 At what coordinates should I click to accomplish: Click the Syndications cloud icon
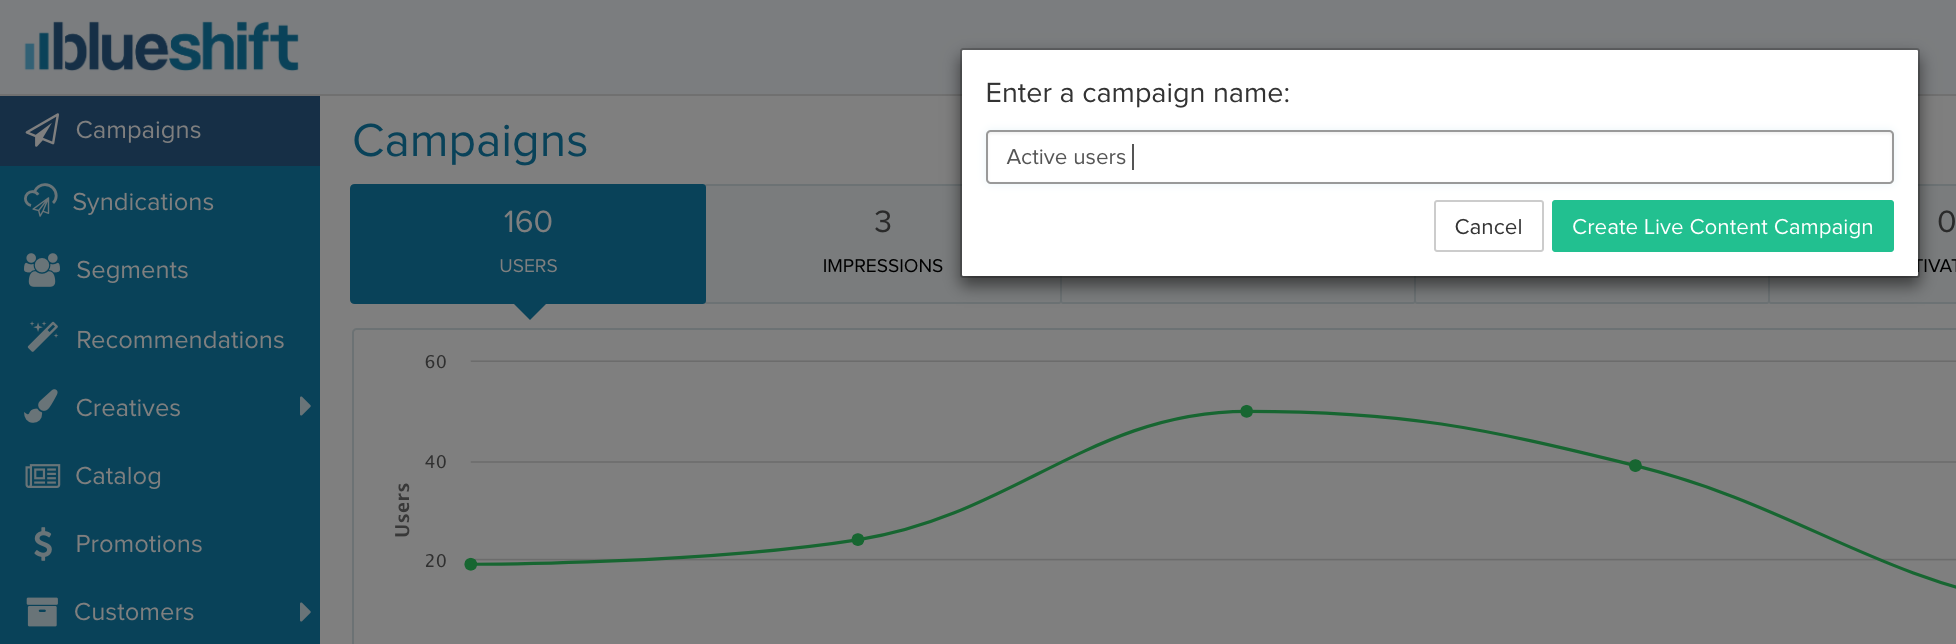(x=41, y=200)
